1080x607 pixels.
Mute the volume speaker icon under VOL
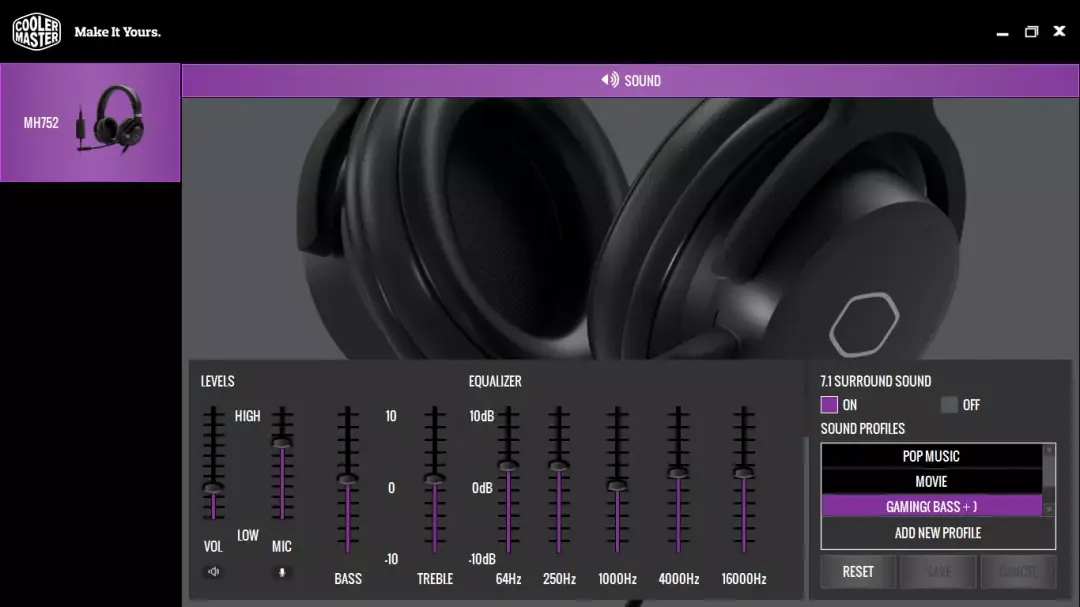coord(214,571)
